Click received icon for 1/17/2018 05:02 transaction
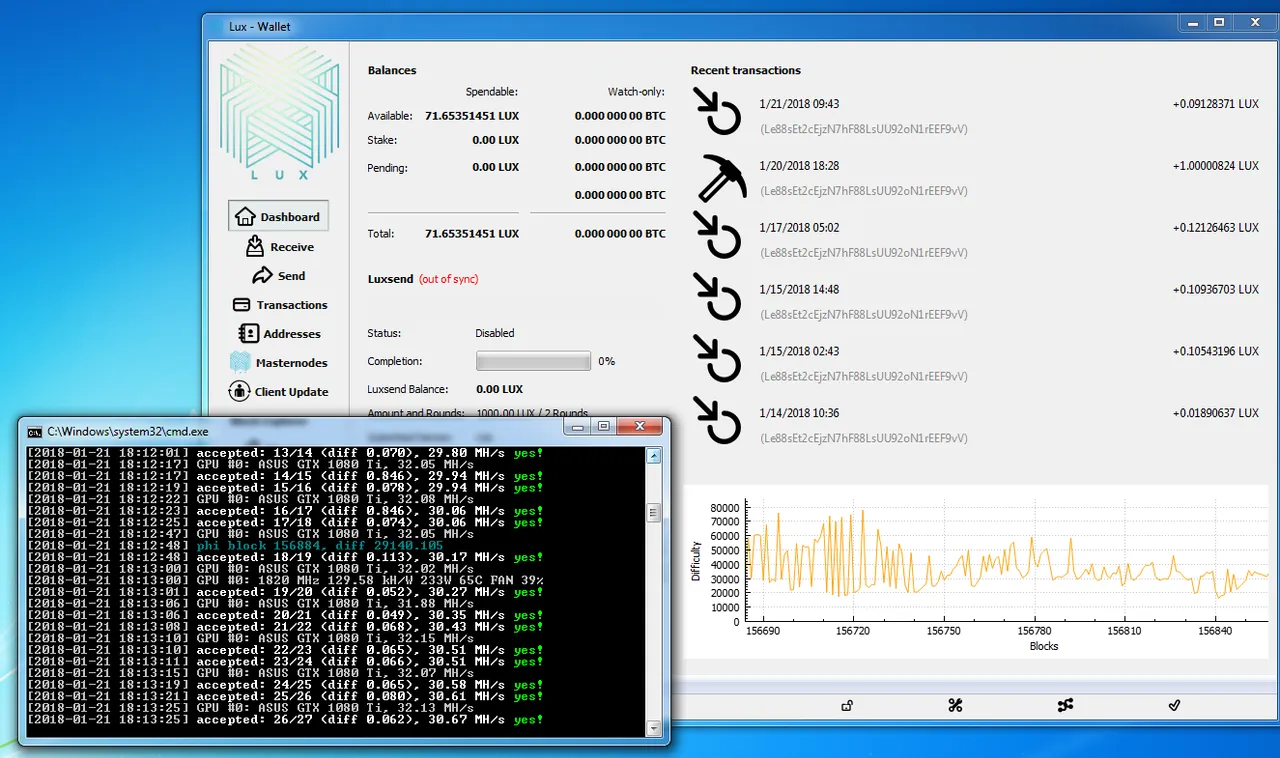The image size is (1280, 758). tap(716, 234)
